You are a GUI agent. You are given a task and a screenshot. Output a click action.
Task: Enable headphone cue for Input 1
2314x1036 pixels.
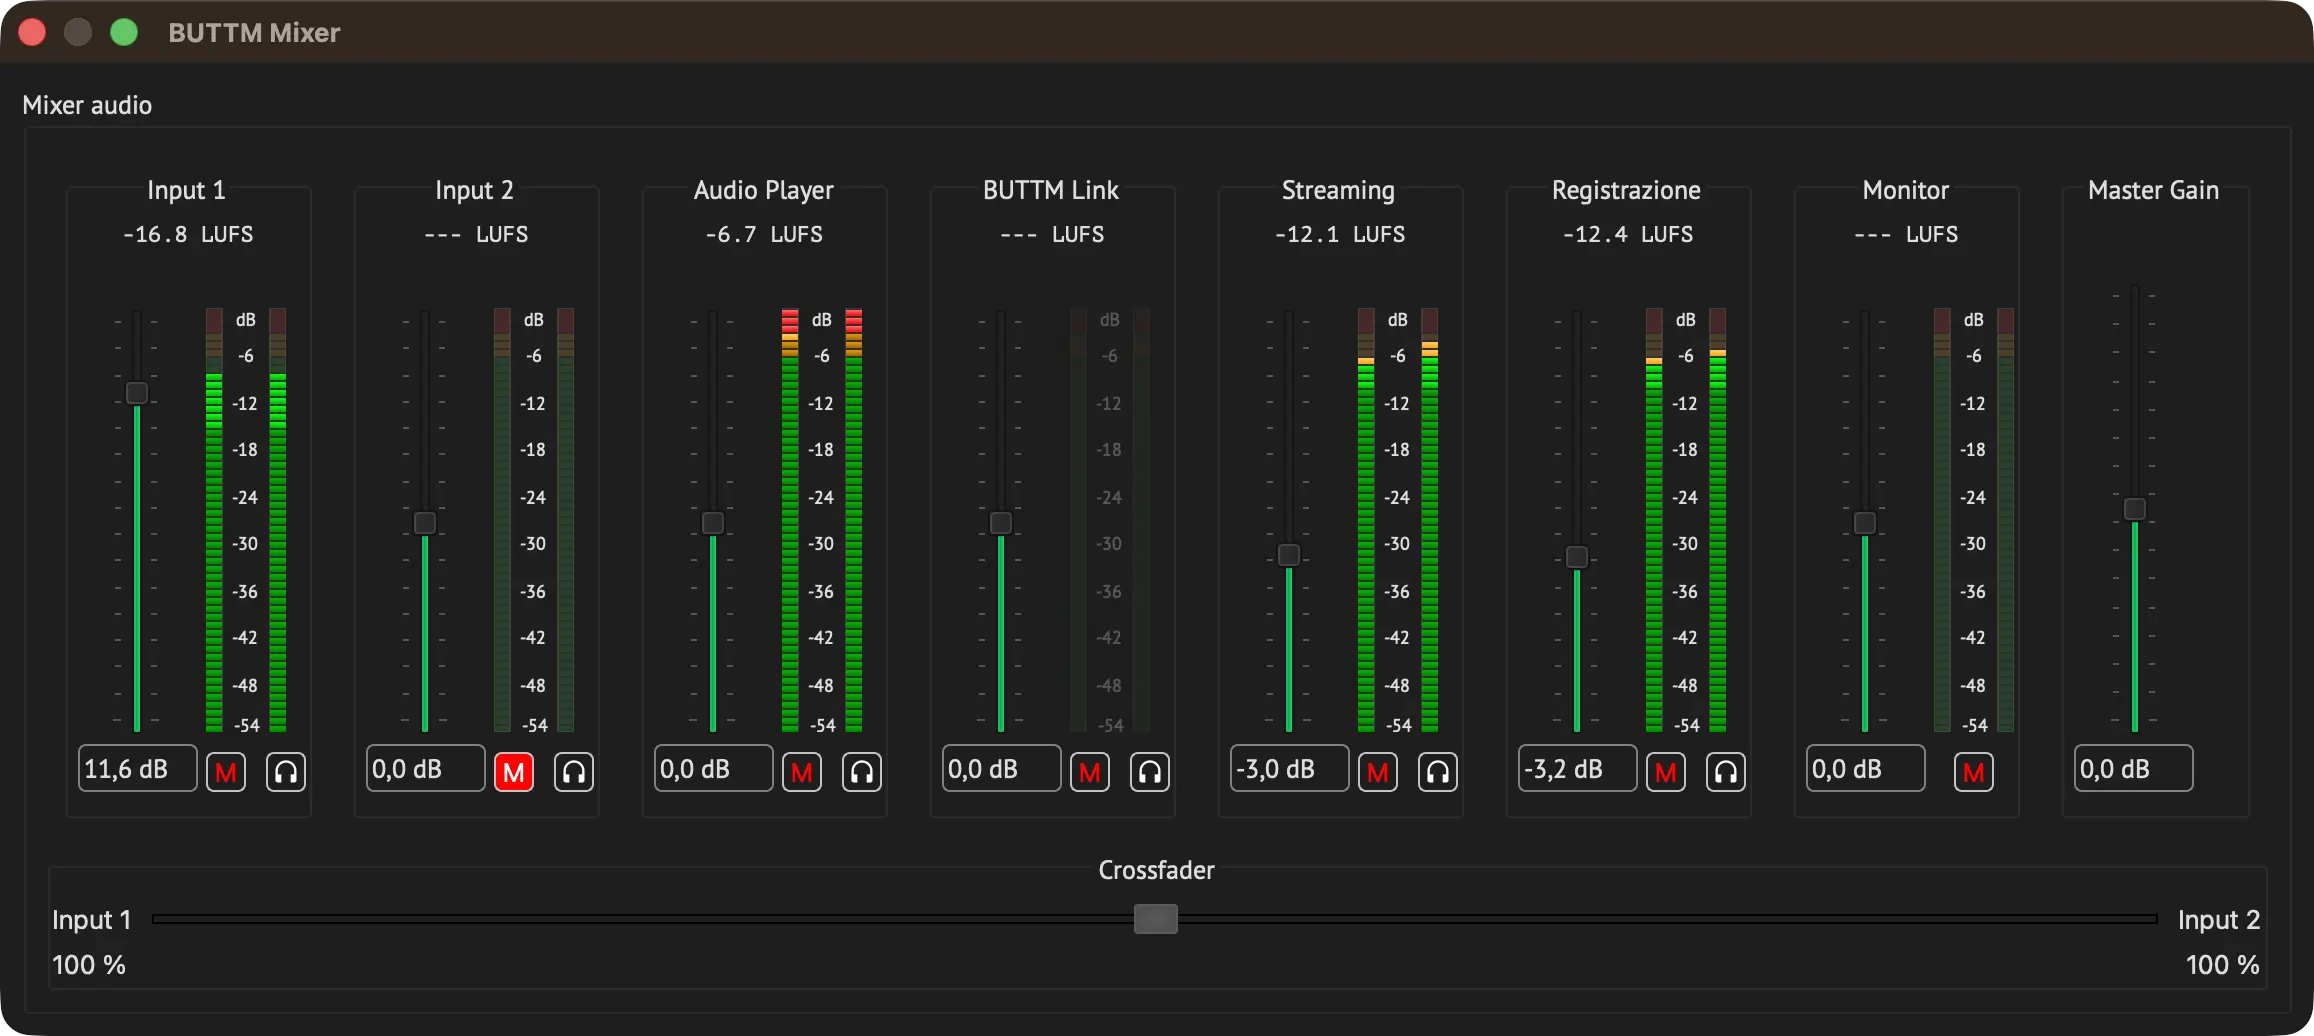point(286,772)
